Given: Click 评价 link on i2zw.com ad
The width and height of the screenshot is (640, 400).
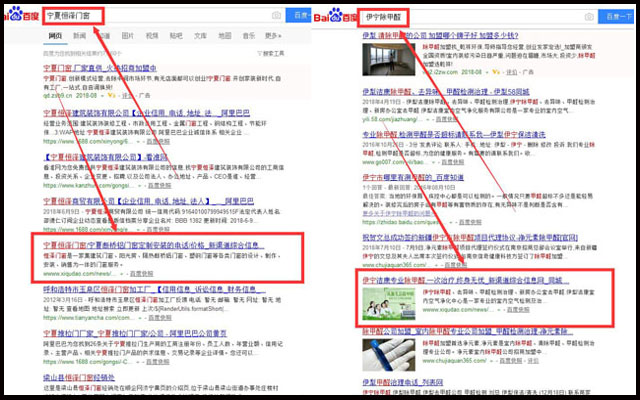Looking at the screenshot, I should point(511,72).
